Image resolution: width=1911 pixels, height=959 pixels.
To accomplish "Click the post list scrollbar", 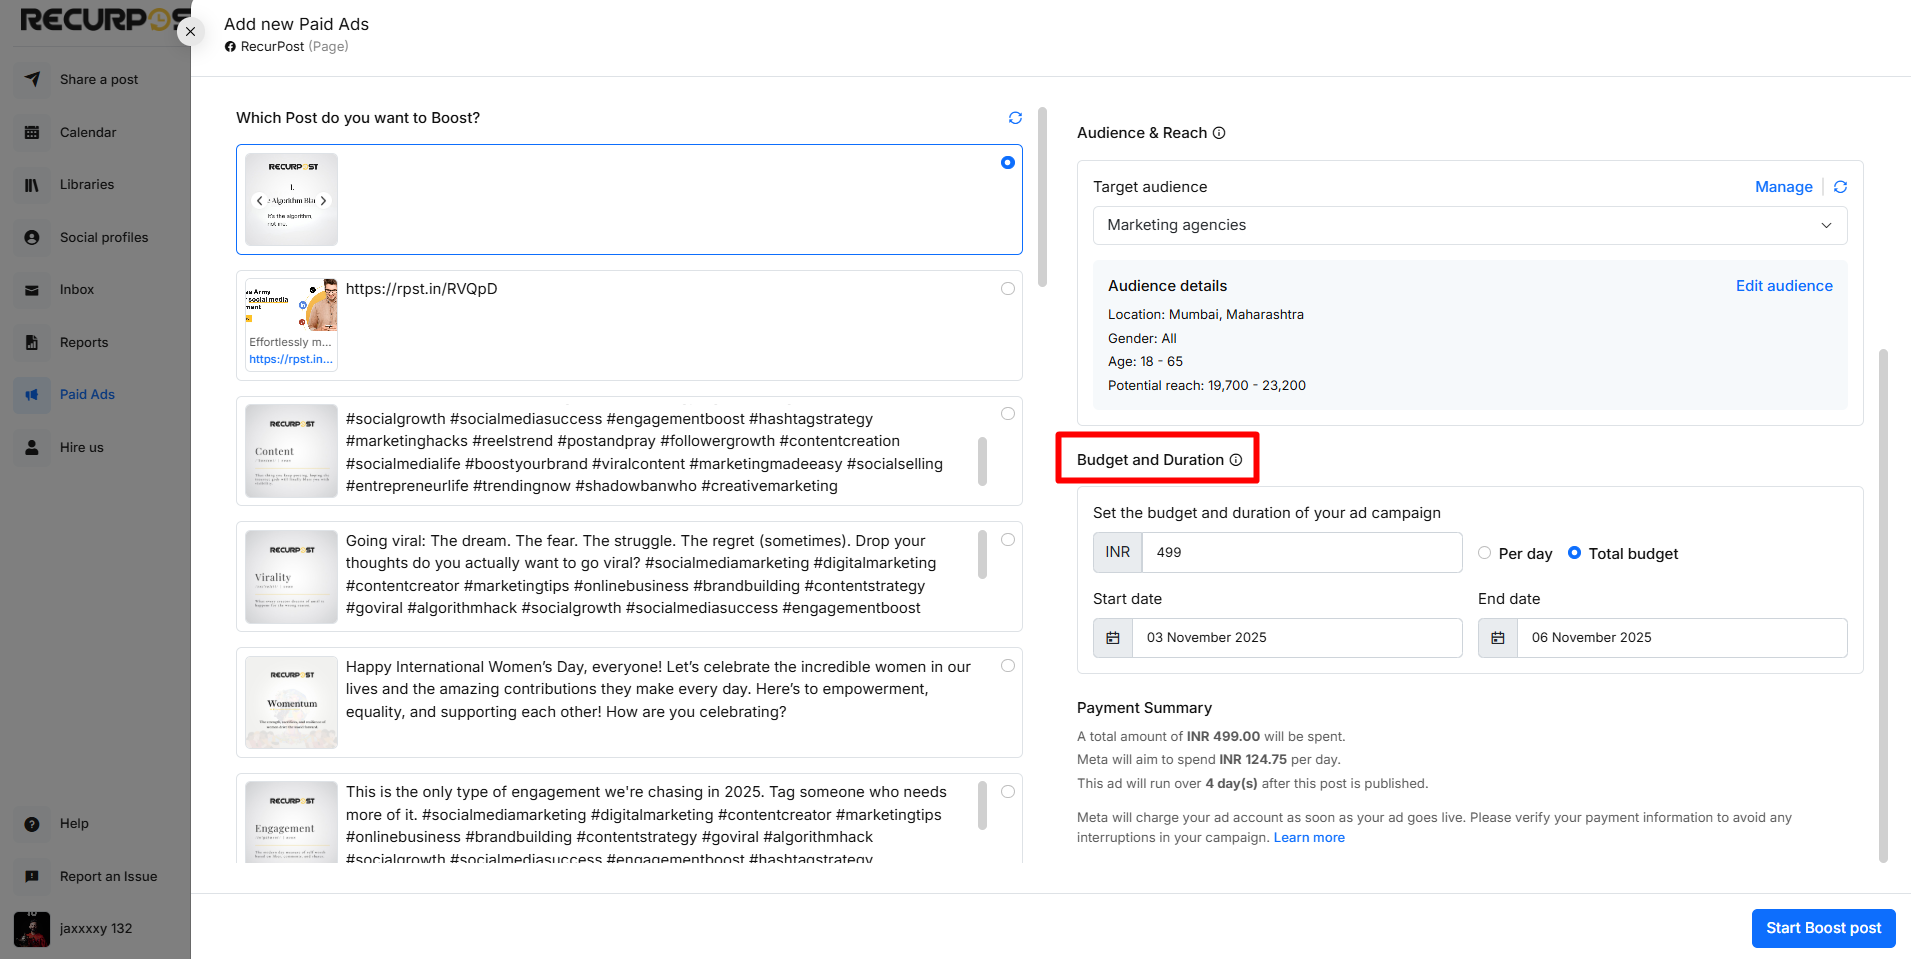I will pyautogui.click(x=1042, y=200).
